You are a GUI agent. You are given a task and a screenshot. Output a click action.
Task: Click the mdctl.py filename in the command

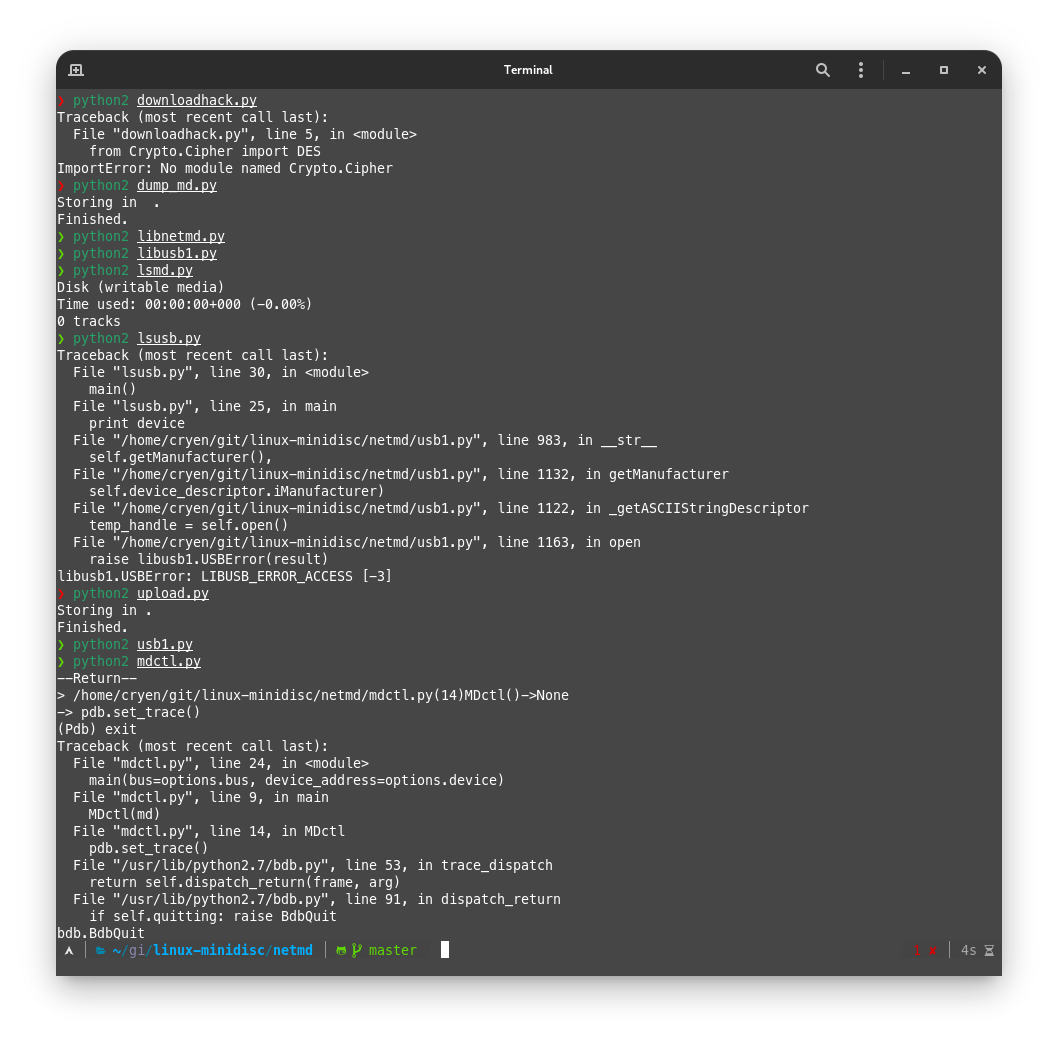coord(169,661)
